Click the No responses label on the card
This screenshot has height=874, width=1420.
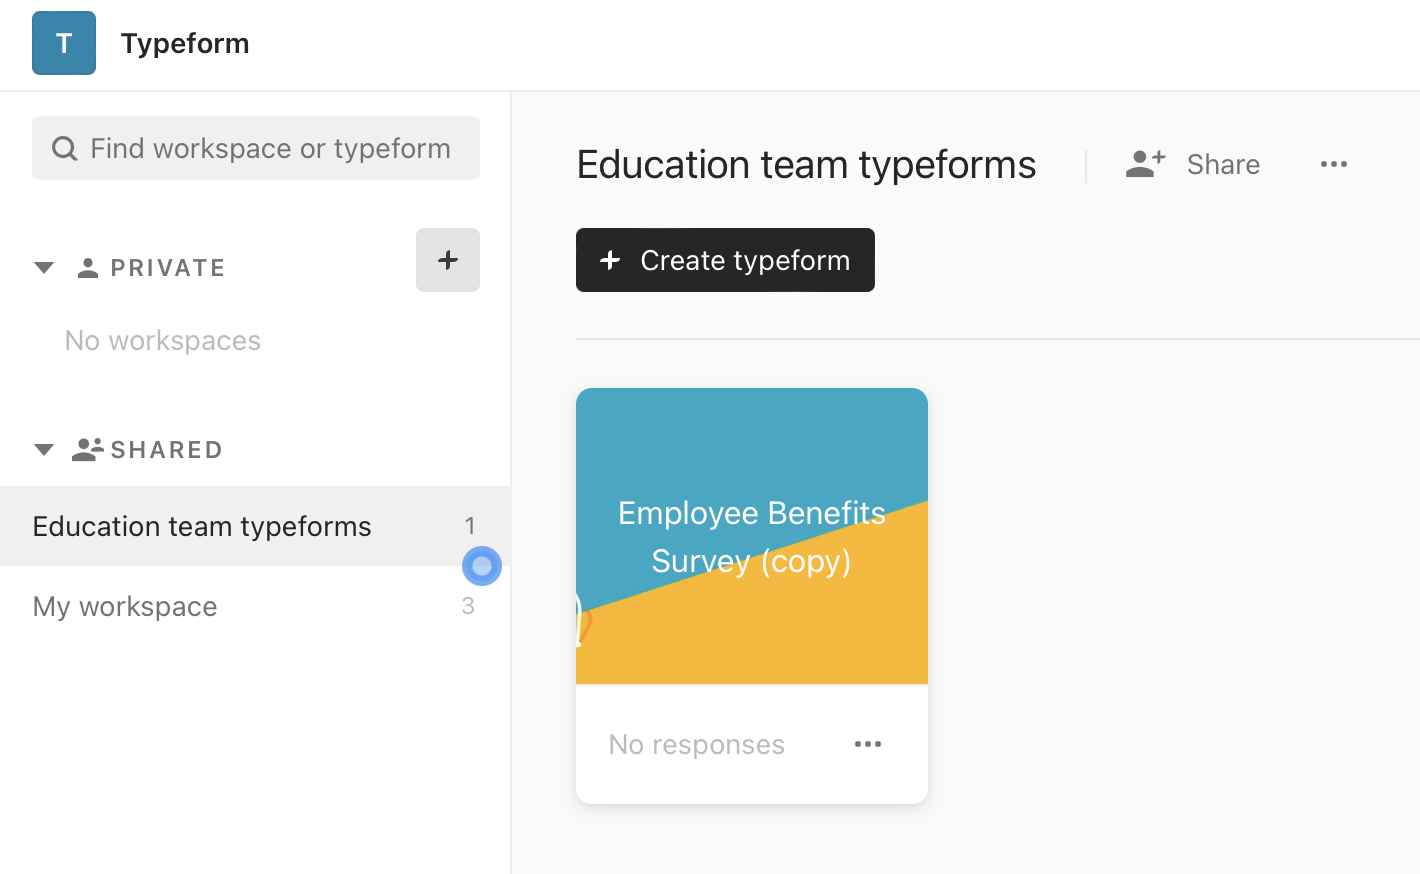697,744
